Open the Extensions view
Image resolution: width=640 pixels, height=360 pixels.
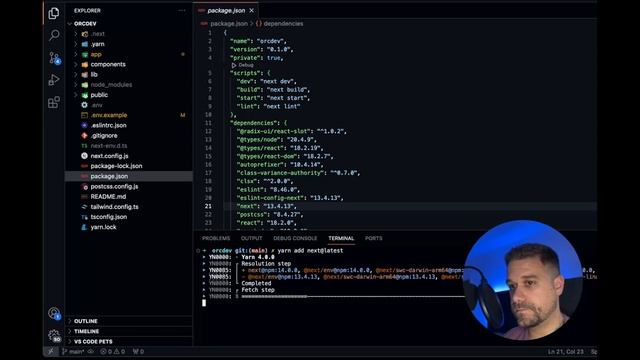(x=53, y=102)
